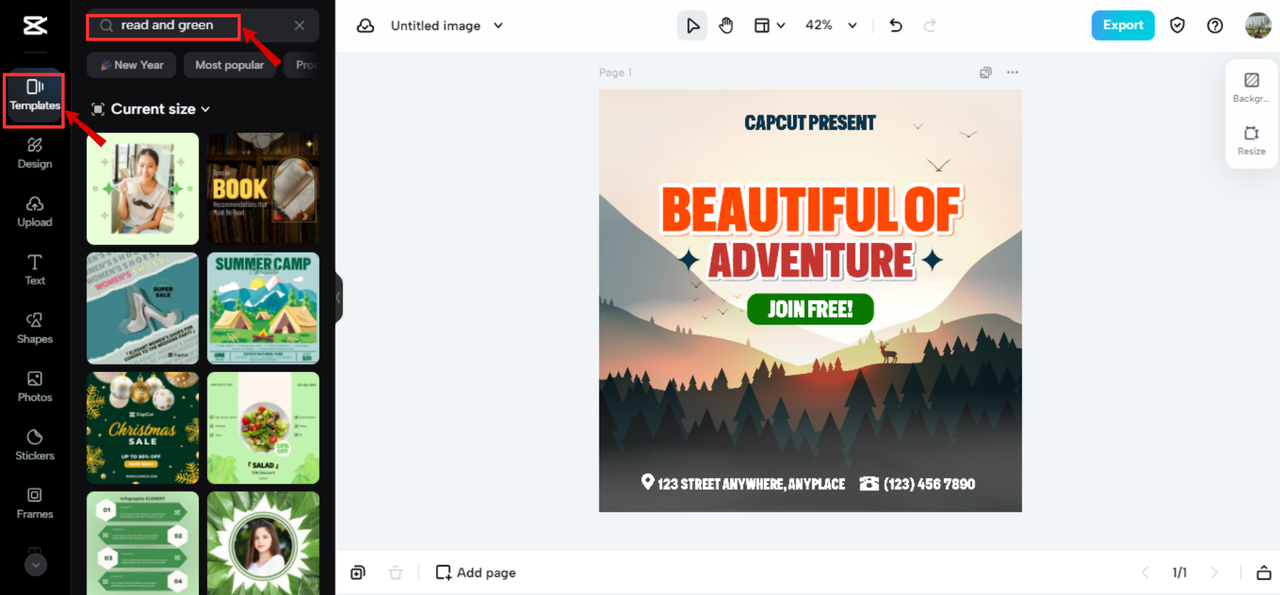The height and width of the screenshot is (595, 1280).
Task: Activate the hand pan tool
Action: click(x=726, y=26)
